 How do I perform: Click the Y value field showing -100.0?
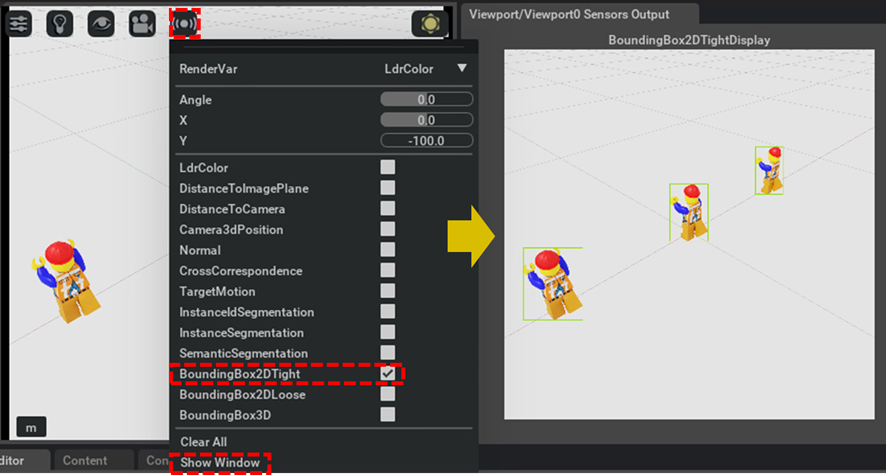tap(427, 141)
